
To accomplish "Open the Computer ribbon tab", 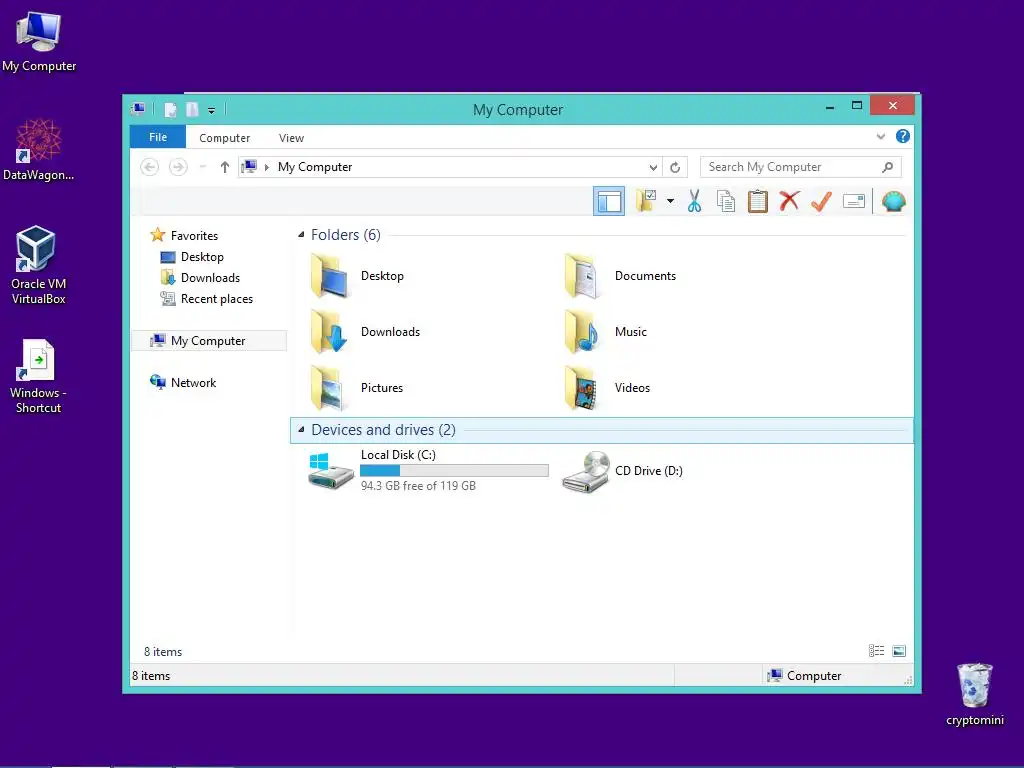I will click(224, 138).
